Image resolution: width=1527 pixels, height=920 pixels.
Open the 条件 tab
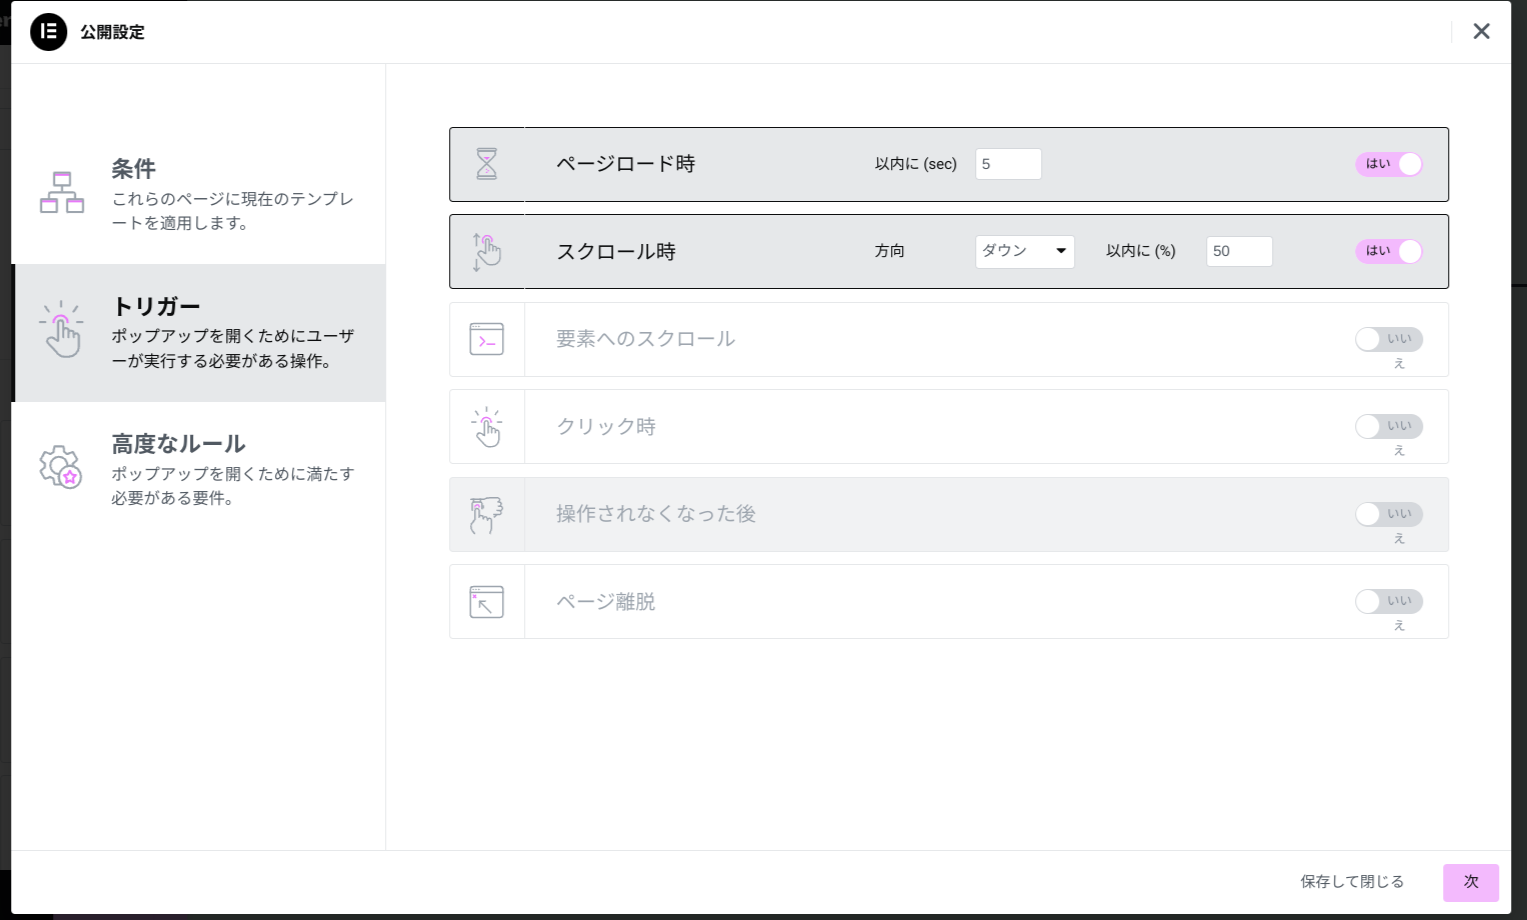coord(199,195)
